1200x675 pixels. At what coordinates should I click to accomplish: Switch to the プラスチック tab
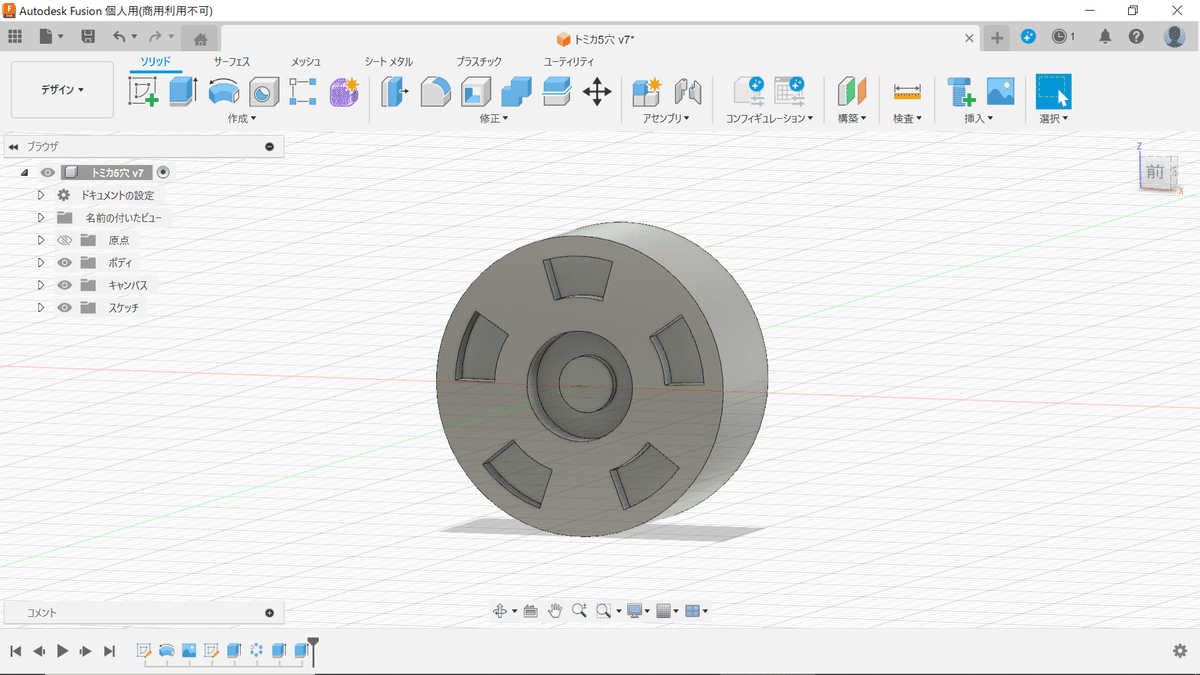479,62
